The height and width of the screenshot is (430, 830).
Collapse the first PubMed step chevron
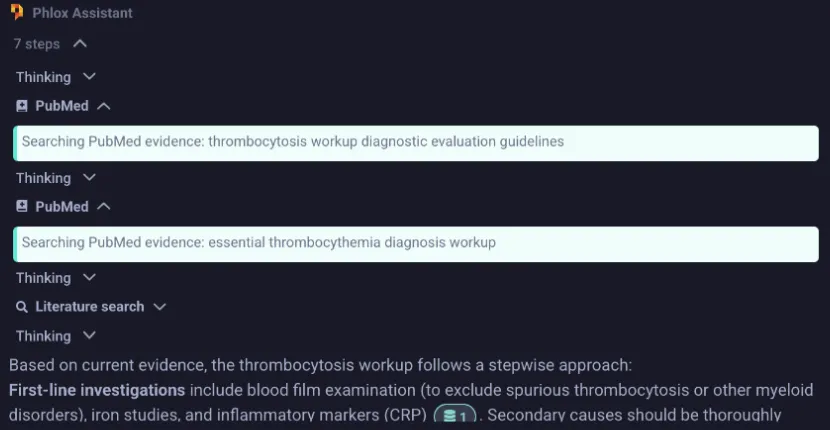tap(104, 106)
